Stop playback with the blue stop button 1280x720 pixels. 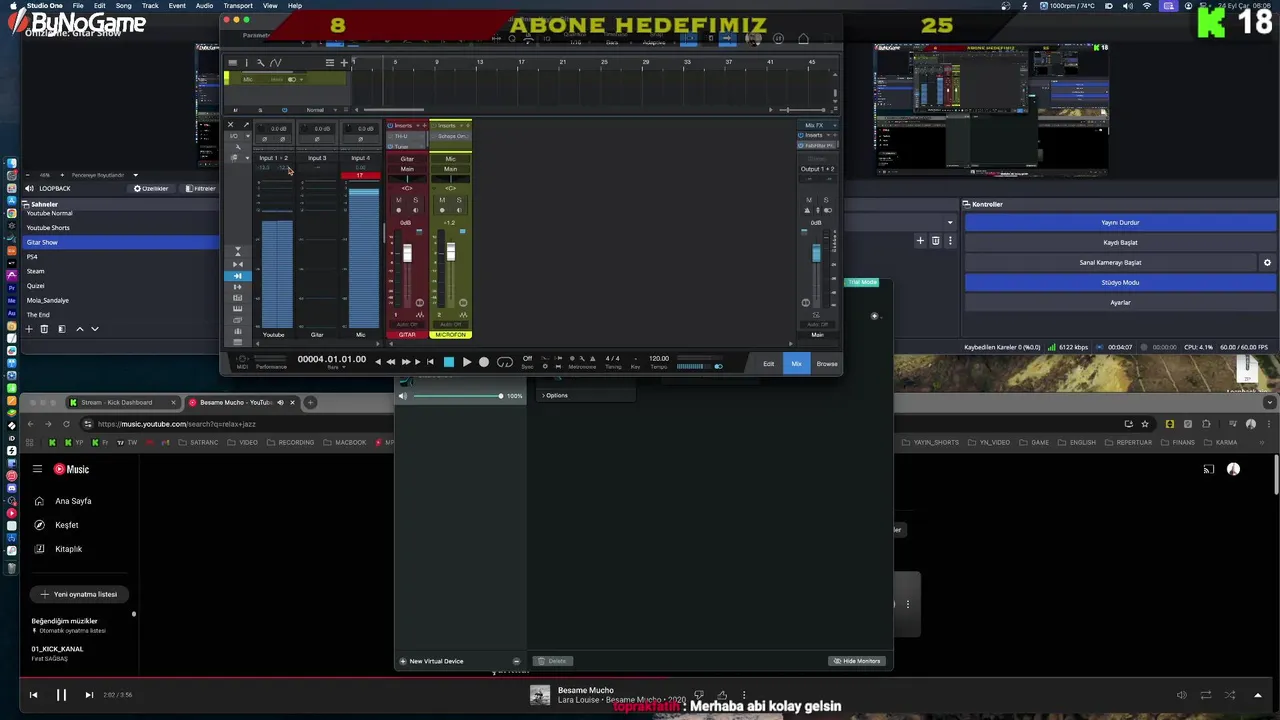tap(449, 362)
